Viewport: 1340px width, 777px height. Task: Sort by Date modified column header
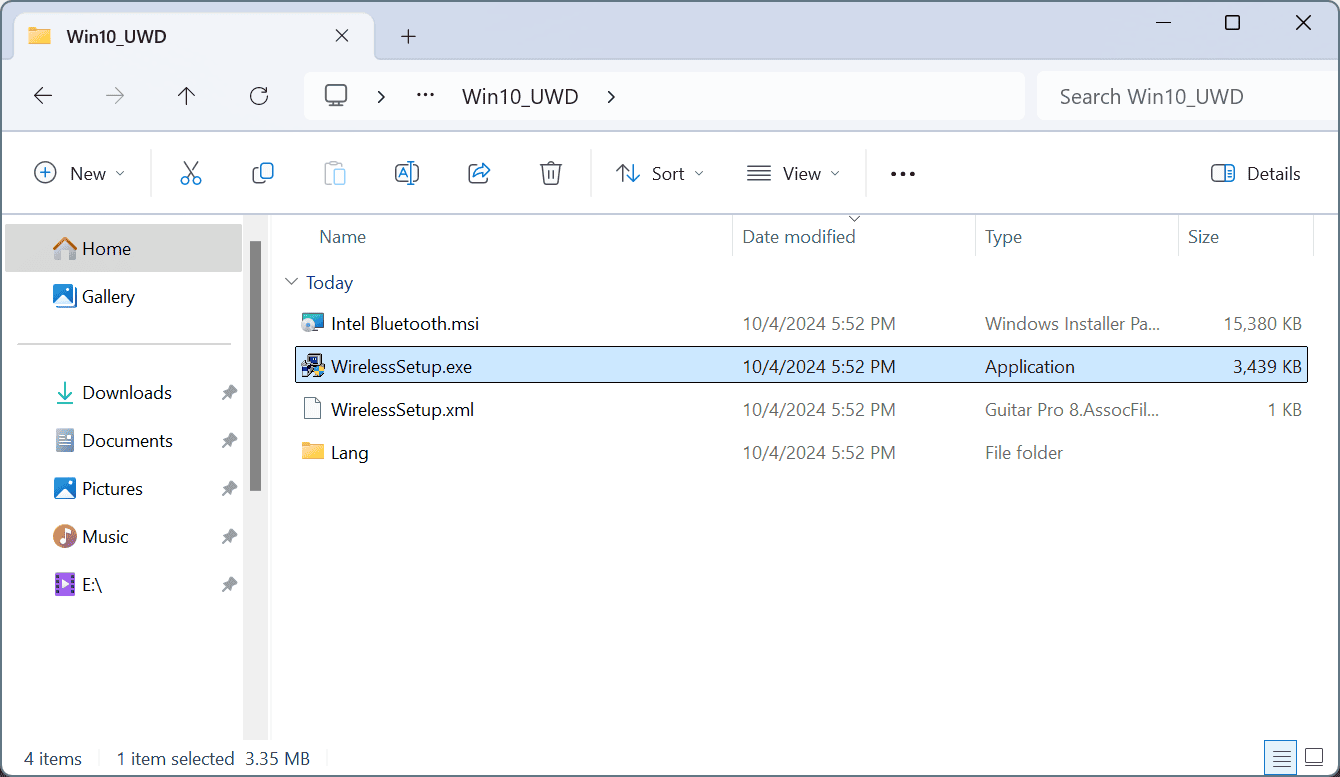pyautogui.click(x=799, y=237)
